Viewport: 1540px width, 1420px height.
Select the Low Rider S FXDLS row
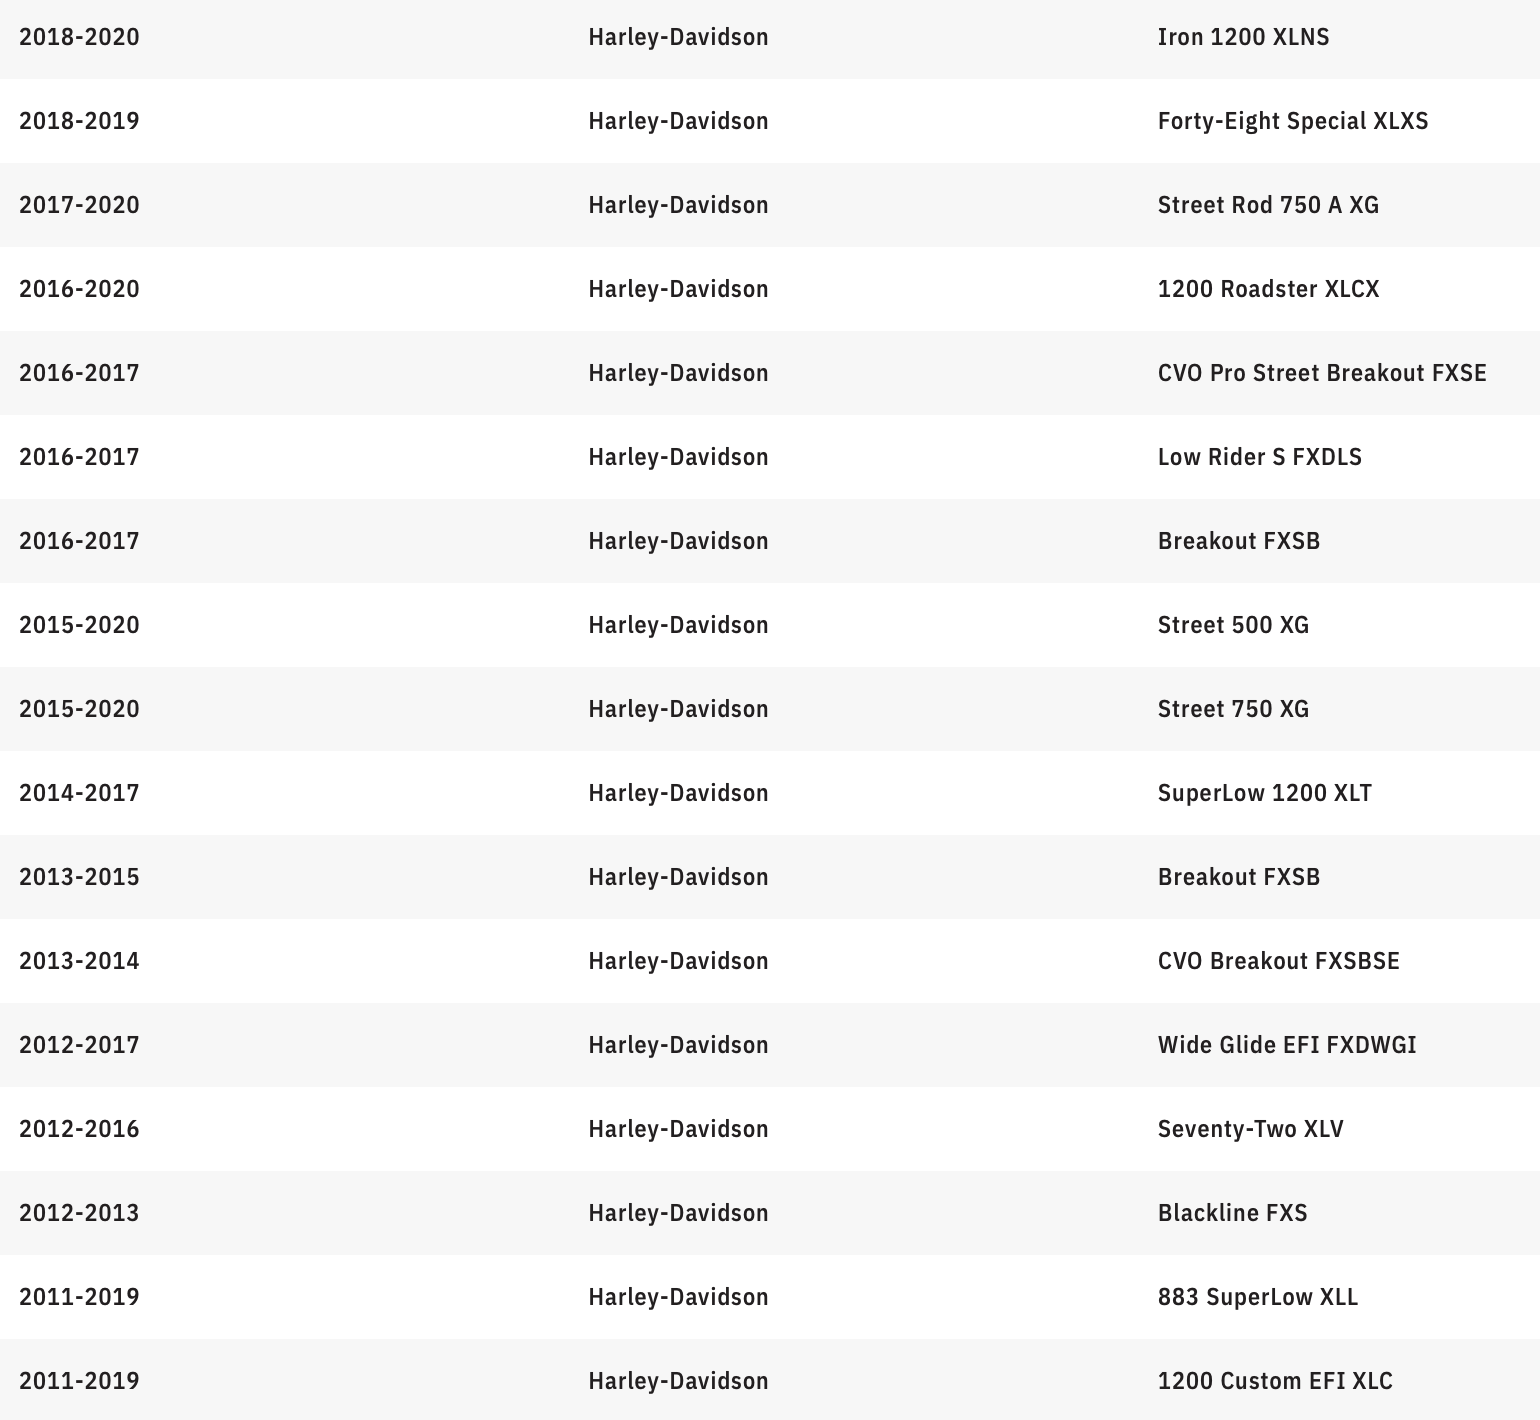pos(1259,458)
